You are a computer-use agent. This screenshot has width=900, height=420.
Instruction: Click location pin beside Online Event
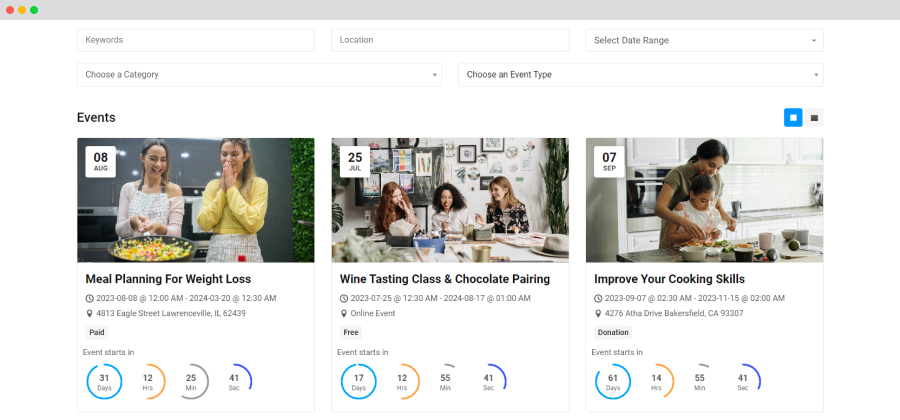click(x=344, y=314)
